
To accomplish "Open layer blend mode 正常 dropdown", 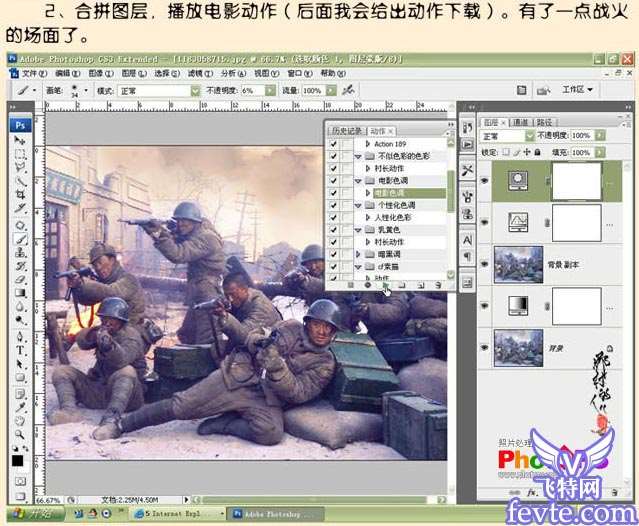I will 529,135.
